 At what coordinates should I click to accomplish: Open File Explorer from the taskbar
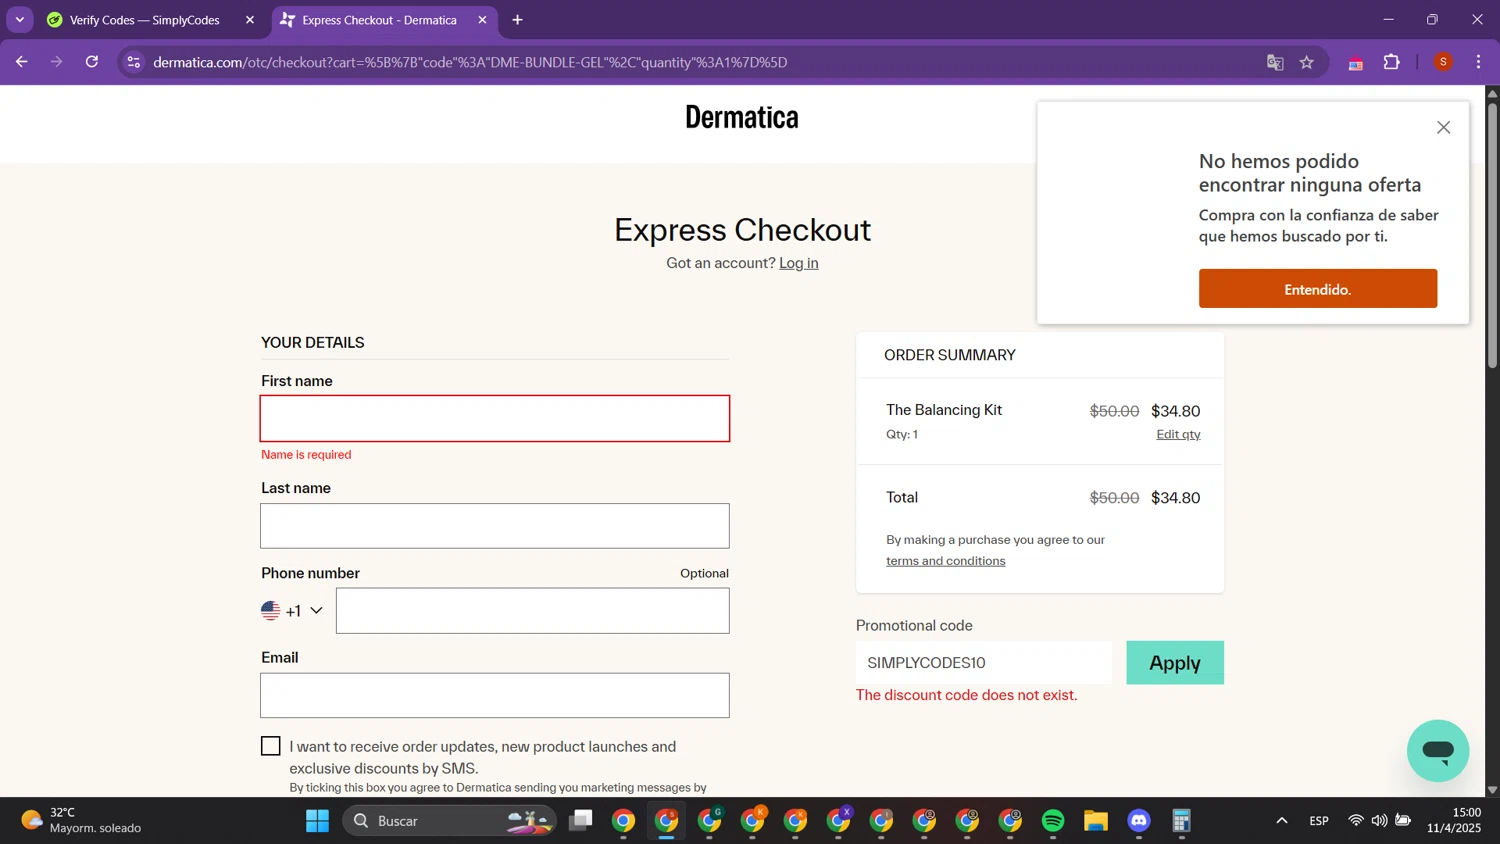click(x=1096, y=821)
